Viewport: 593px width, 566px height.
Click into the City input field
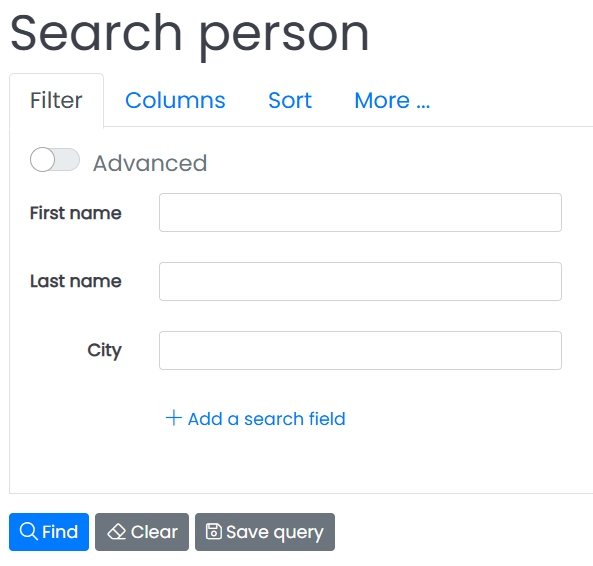[x=360, y=350]
